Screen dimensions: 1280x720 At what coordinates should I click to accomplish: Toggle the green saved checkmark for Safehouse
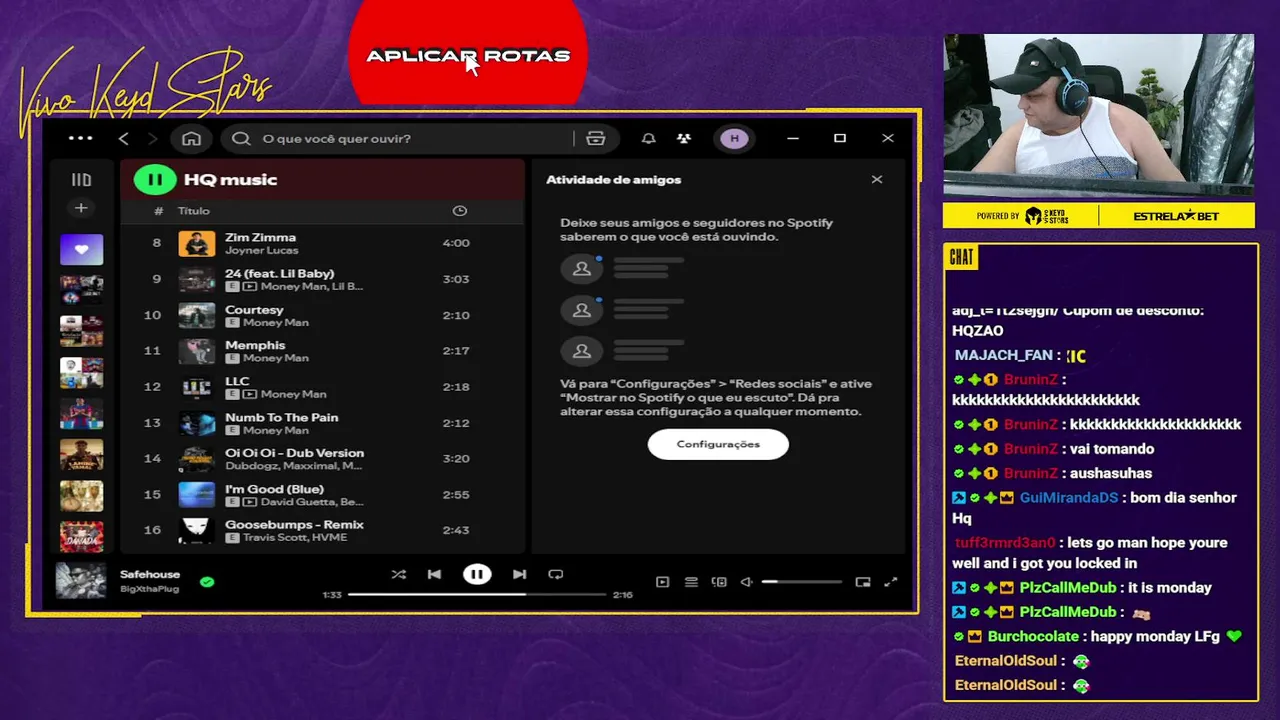pyautogui.click(x=207, y=581)
